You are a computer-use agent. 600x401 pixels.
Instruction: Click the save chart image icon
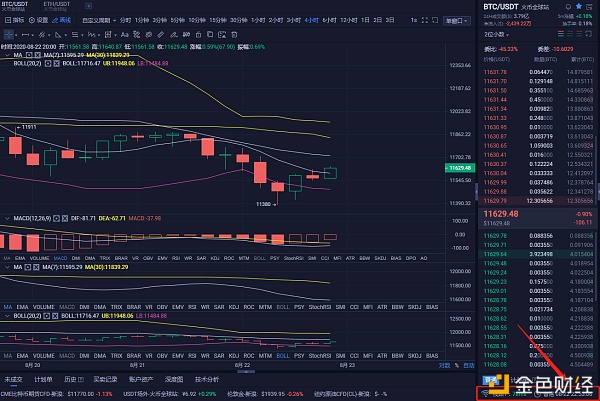(222, 35)
